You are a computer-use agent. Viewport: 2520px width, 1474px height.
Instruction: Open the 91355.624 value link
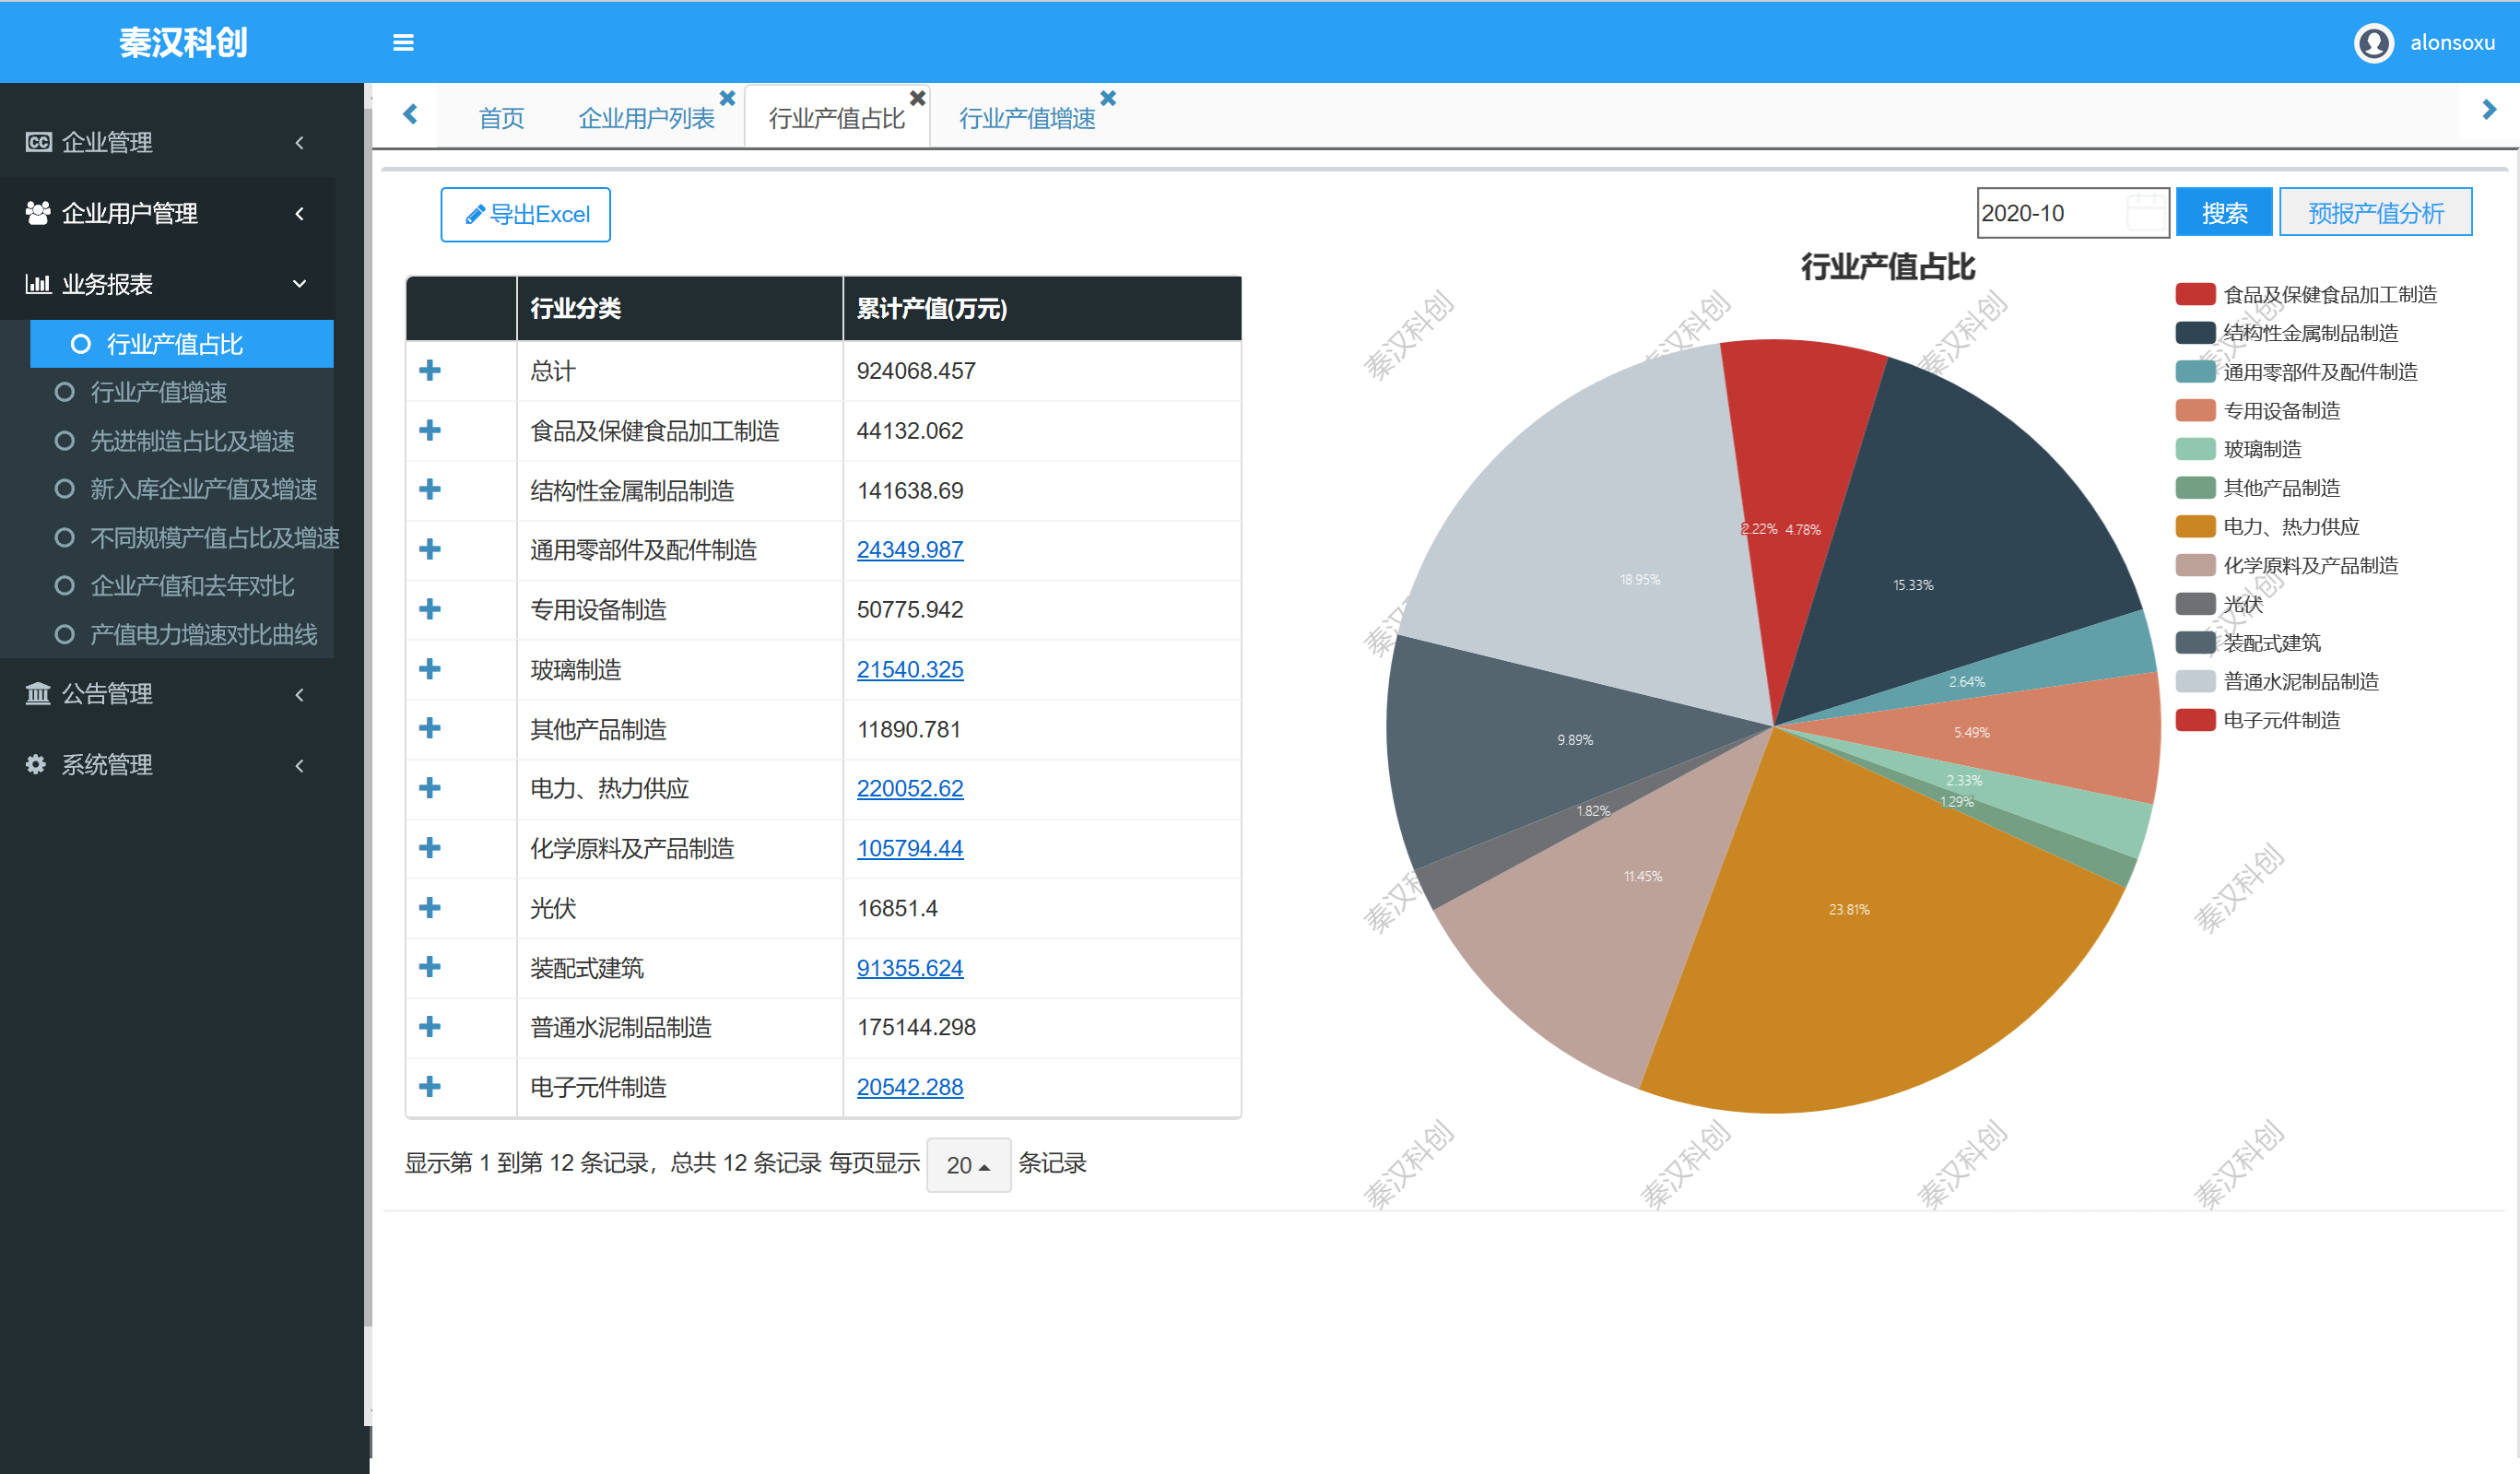pos(910,968)
